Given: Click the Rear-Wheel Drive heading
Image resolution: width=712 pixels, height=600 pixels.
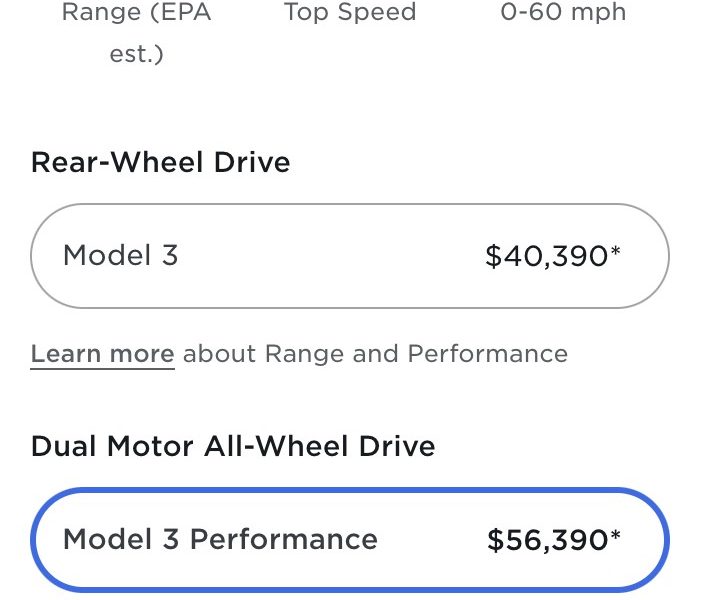Looking at the screenshot, I should click(x=160, y=162).
